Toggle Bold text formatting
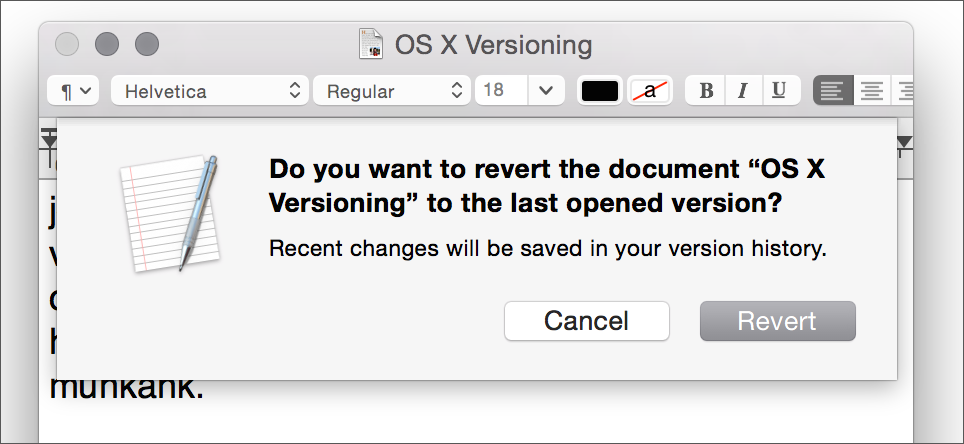Viewport: 964px width, 444px height. click(706, 91)
